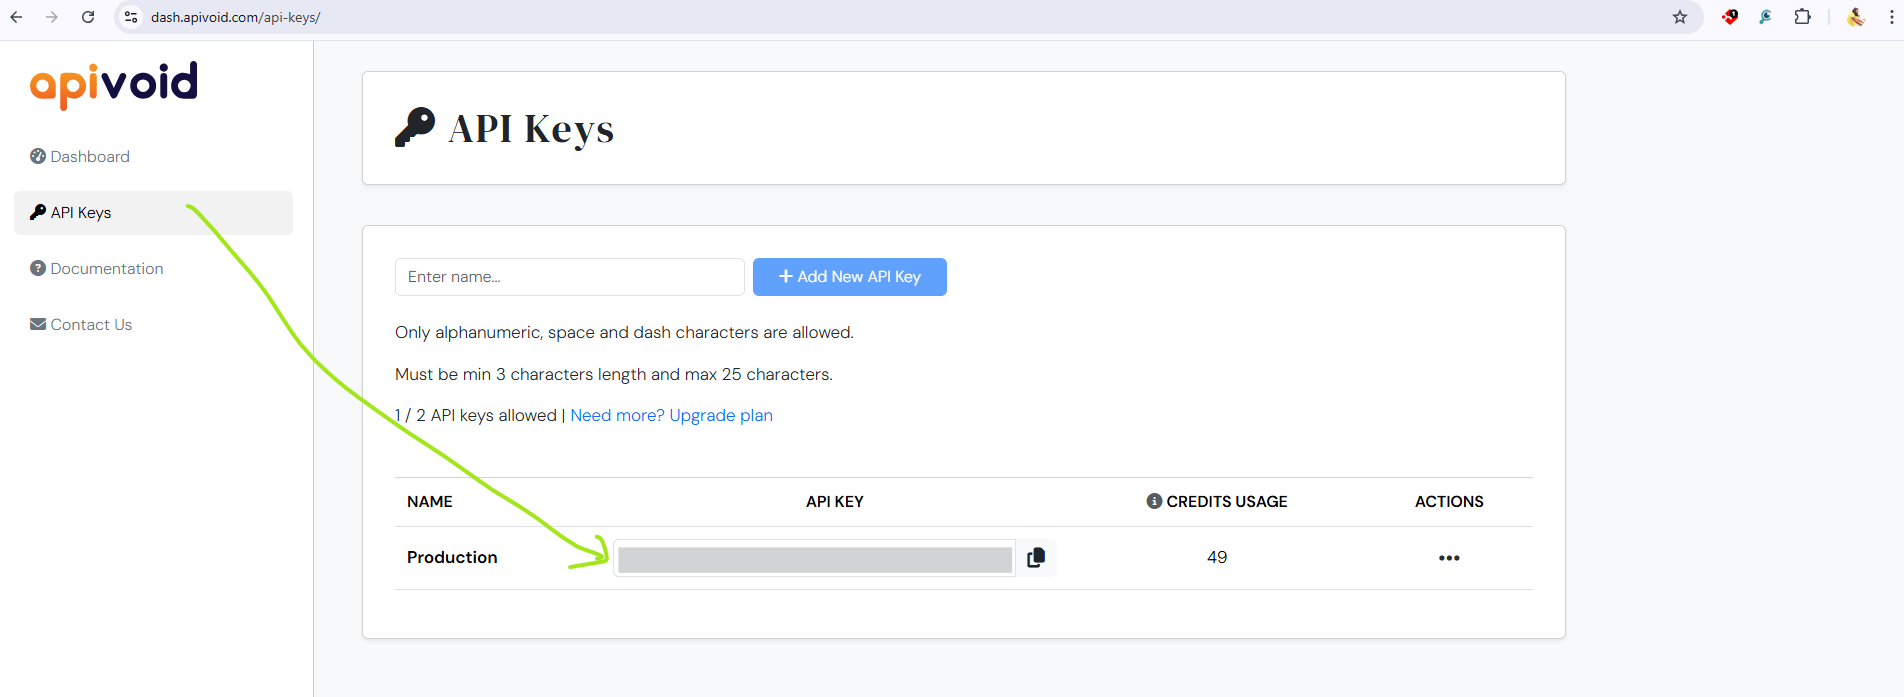View site information in the address bar
Image resolution: width=1904 pixels, height=697 pixels.
[131, 17]
